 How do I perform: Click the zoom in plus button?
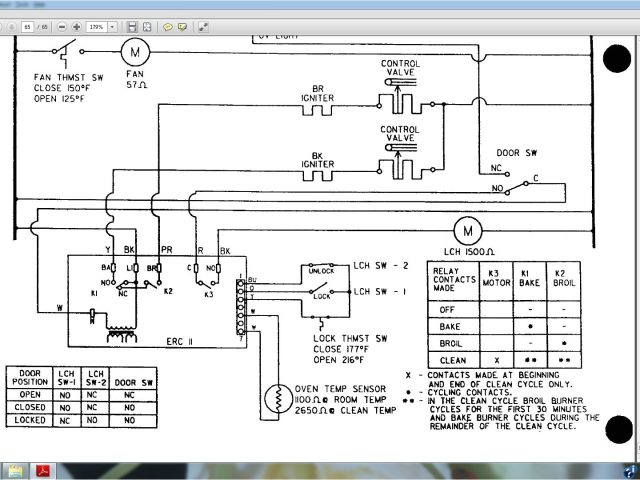click(x=77, y=25)
